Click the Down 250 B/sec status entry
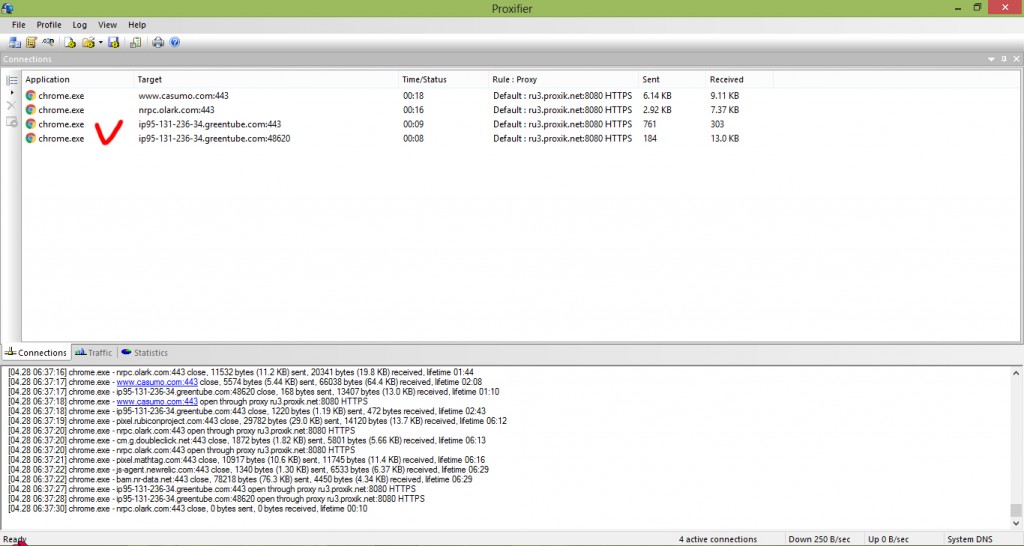 819,539
